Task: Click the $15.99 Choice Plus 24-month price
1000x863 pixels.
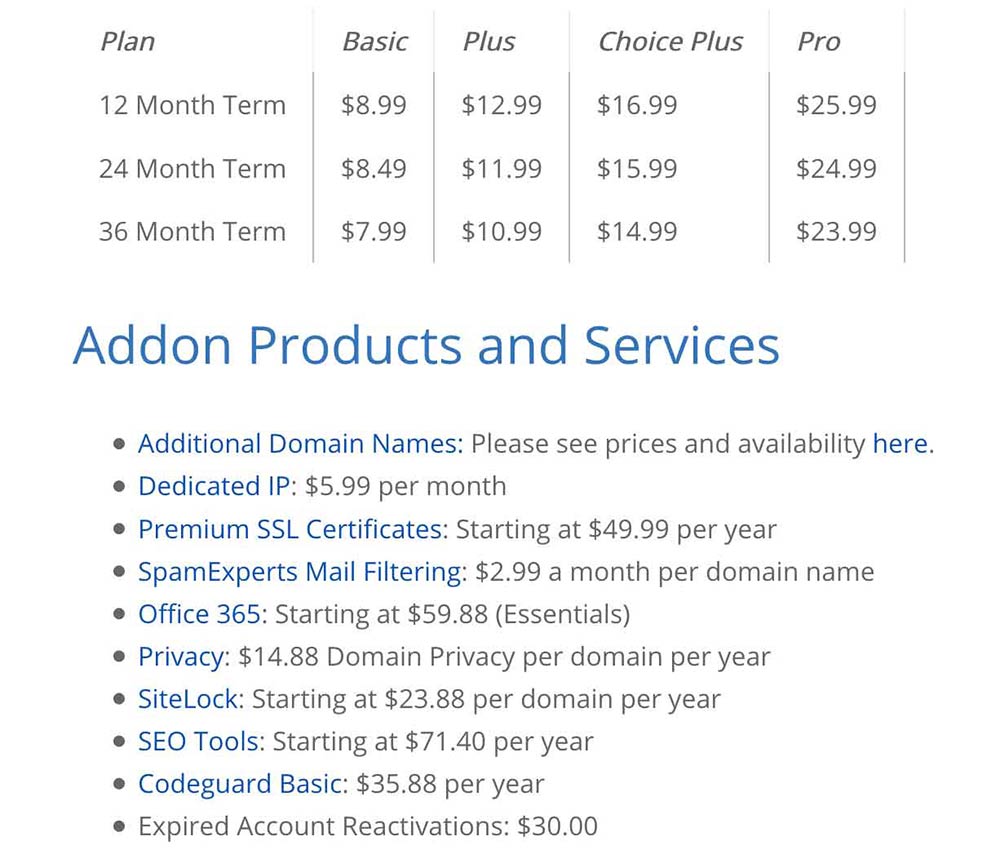Action: [637, 169]
